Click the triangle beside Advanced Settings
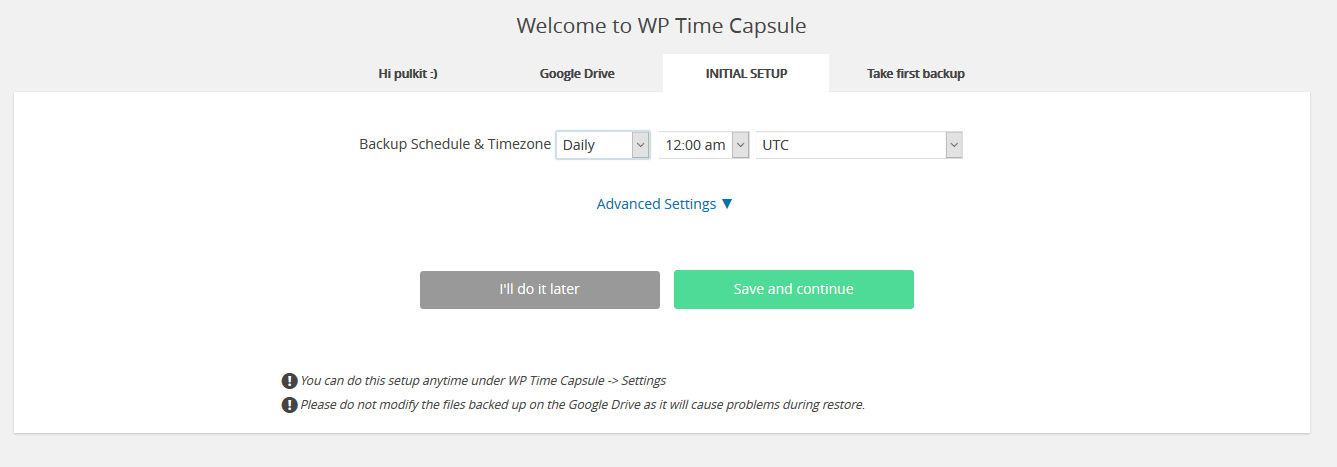Image resolution: width=1337 pixels, height=467 pixels. coord(727,204)
